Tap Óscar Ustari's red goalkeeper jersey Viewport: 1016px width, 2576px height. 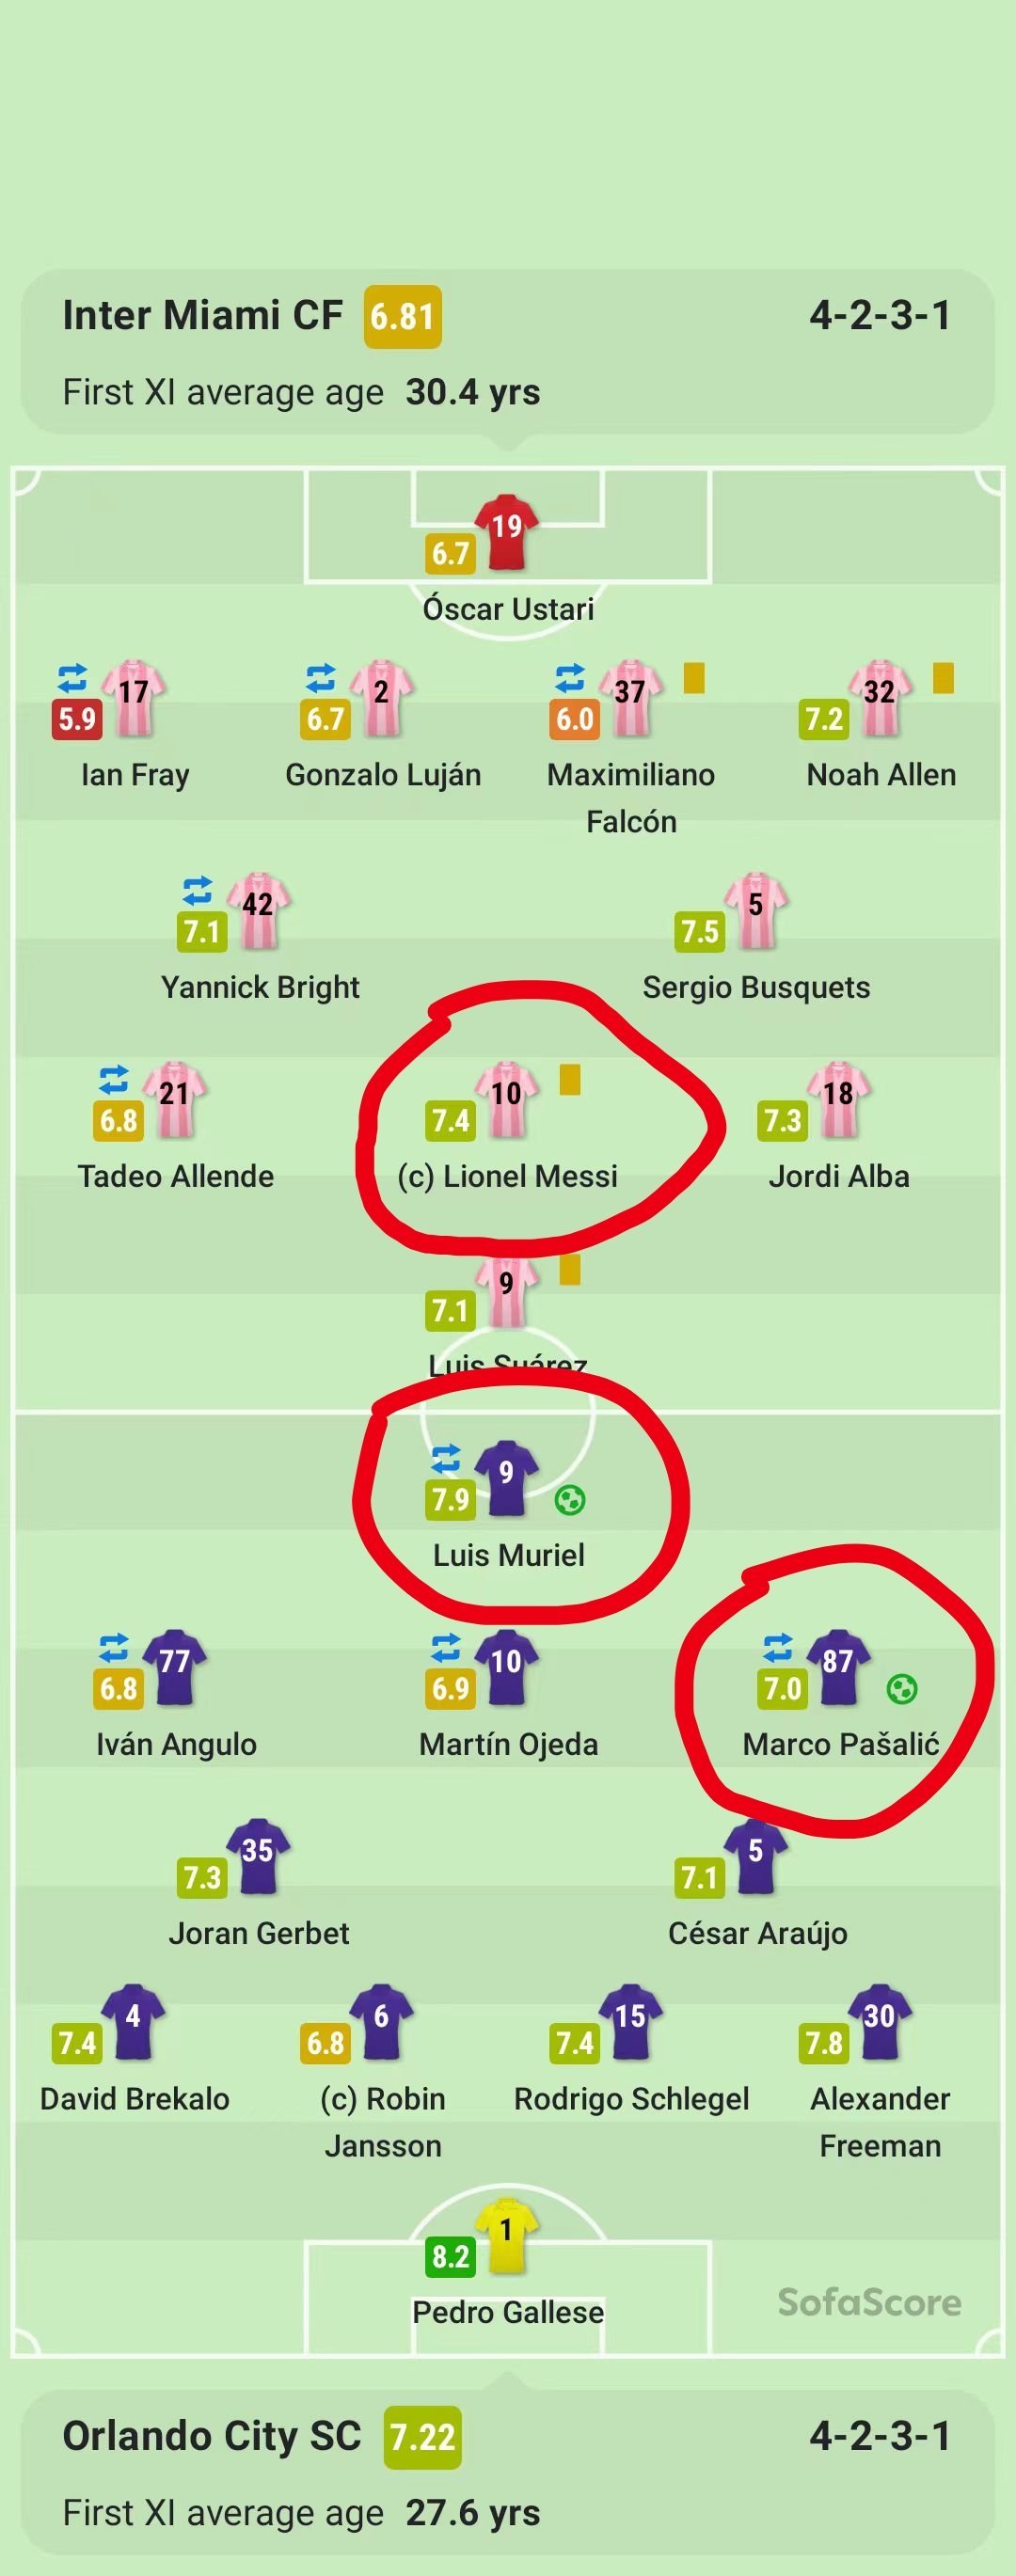coord(506,531)
